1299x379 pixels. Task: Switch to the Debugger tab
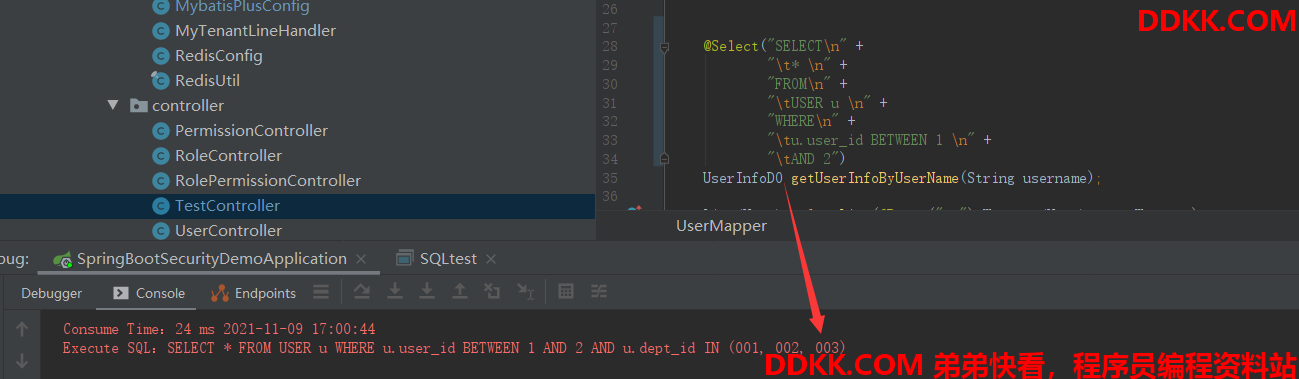click(x=52, y=293)
